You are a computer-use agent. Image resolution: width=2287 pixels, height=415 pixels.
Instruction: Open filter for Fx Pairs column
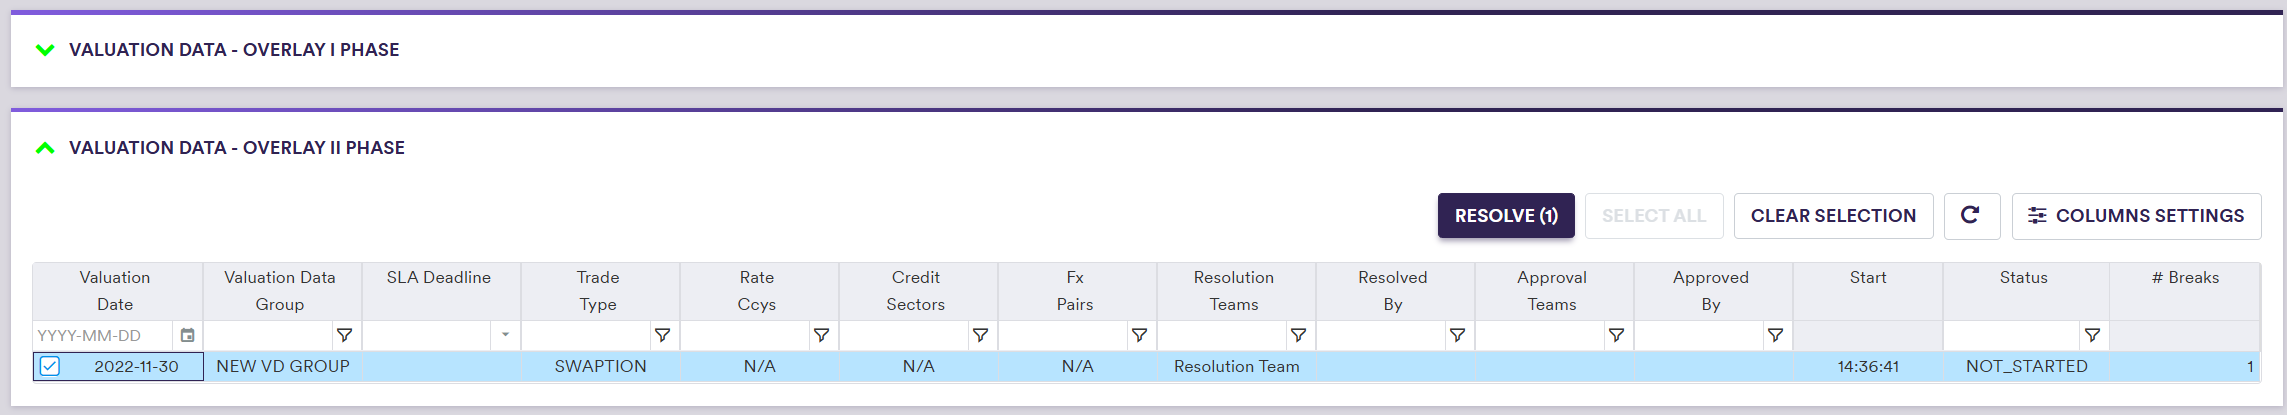[1139, 335]
